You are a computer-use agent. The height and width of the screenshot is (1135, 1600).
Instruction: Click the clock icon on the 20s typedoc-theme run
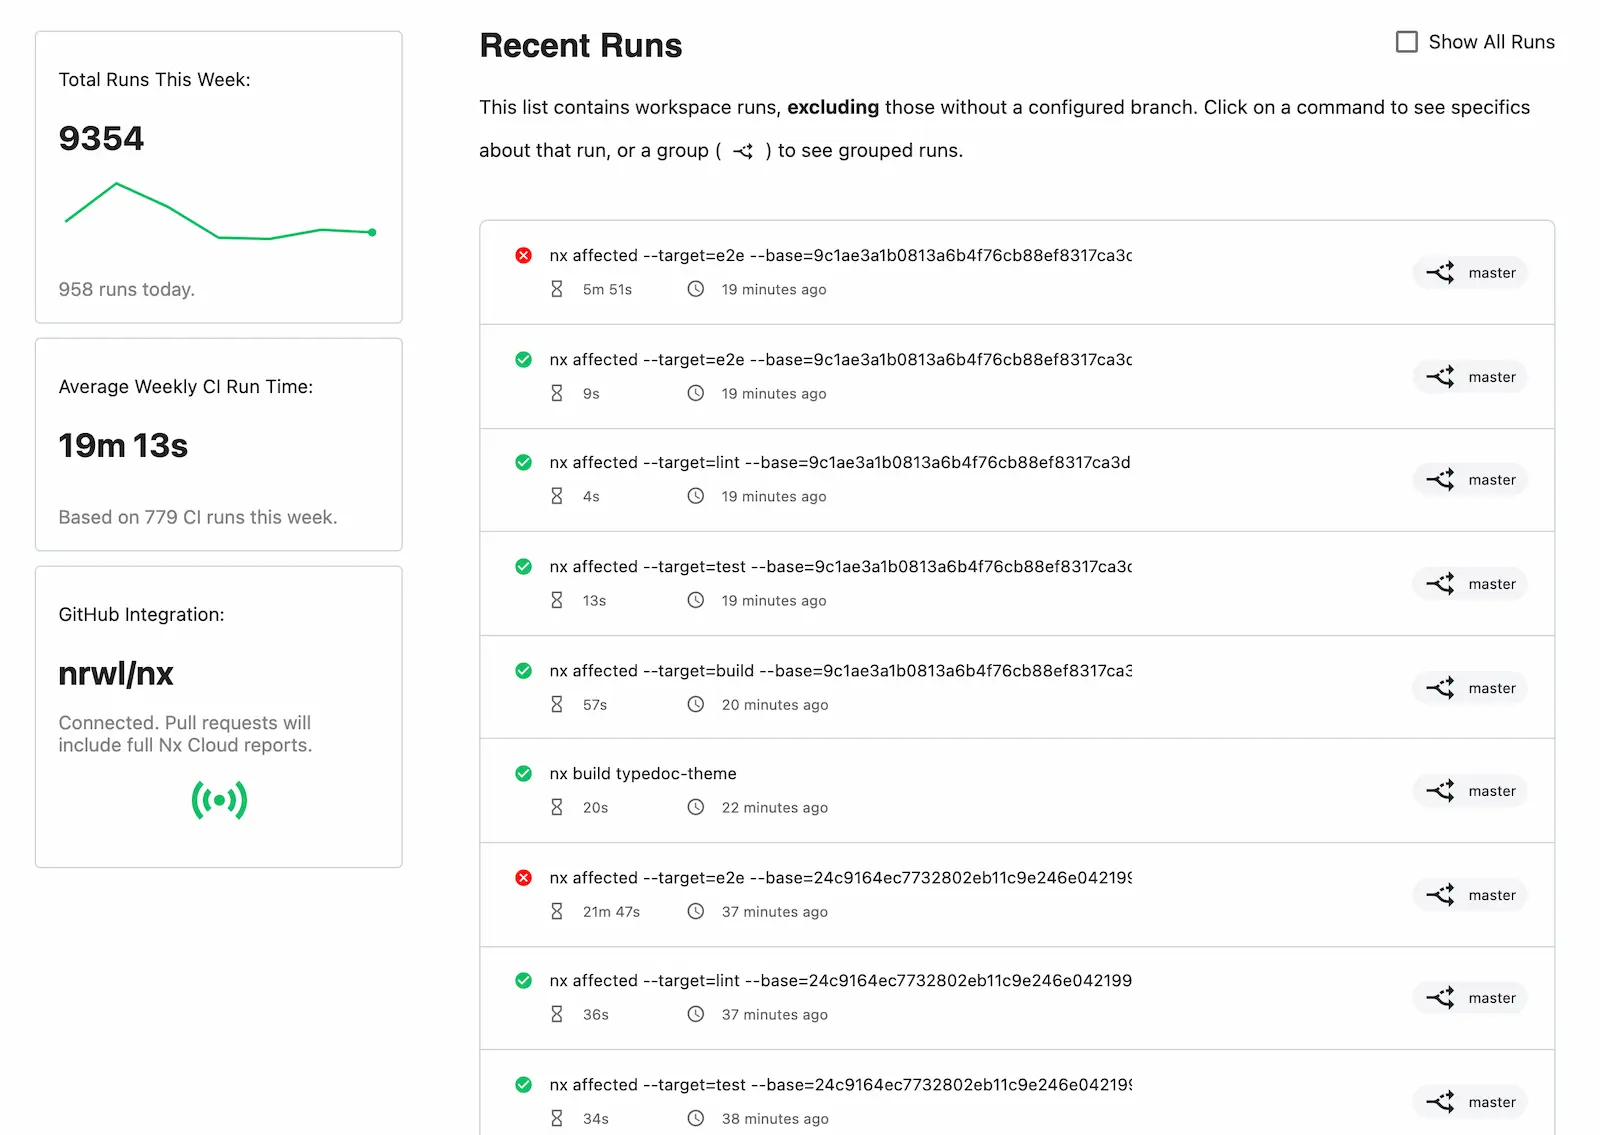pos(696,808)
